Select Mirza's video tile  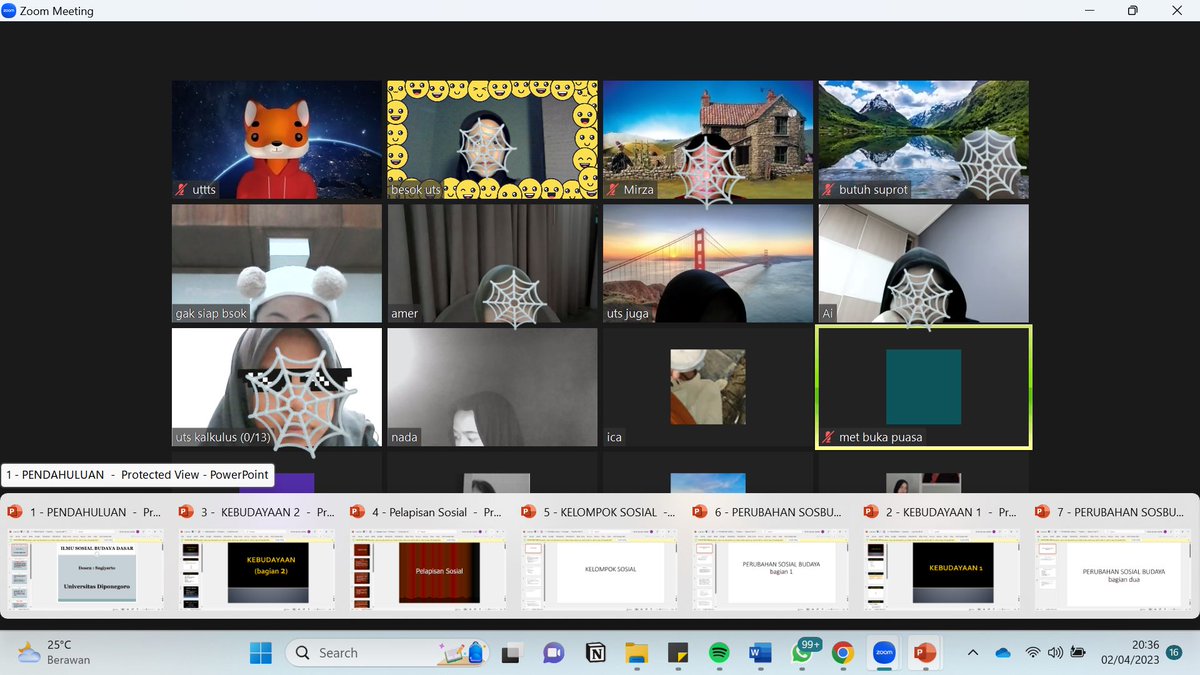tap(708, 139)
